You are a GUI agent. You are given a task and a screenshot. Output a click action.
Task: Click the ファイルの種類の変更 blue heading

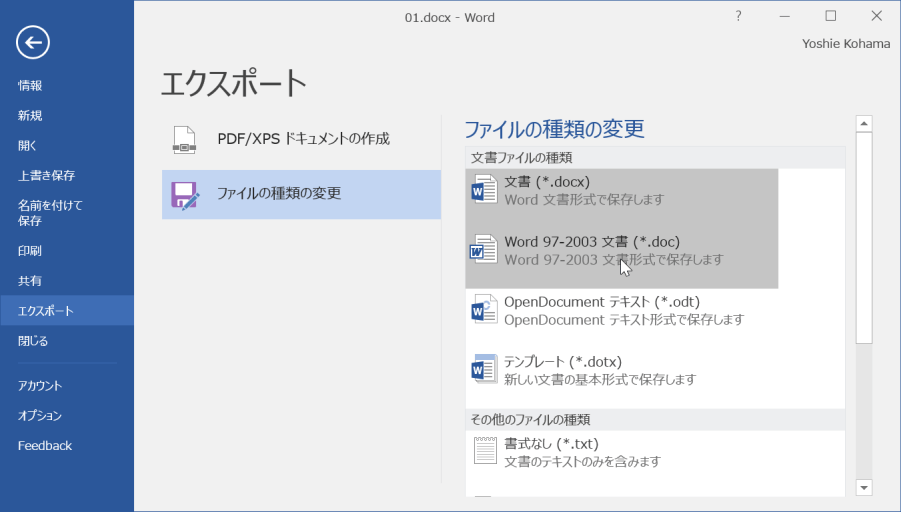pos(554,129)
